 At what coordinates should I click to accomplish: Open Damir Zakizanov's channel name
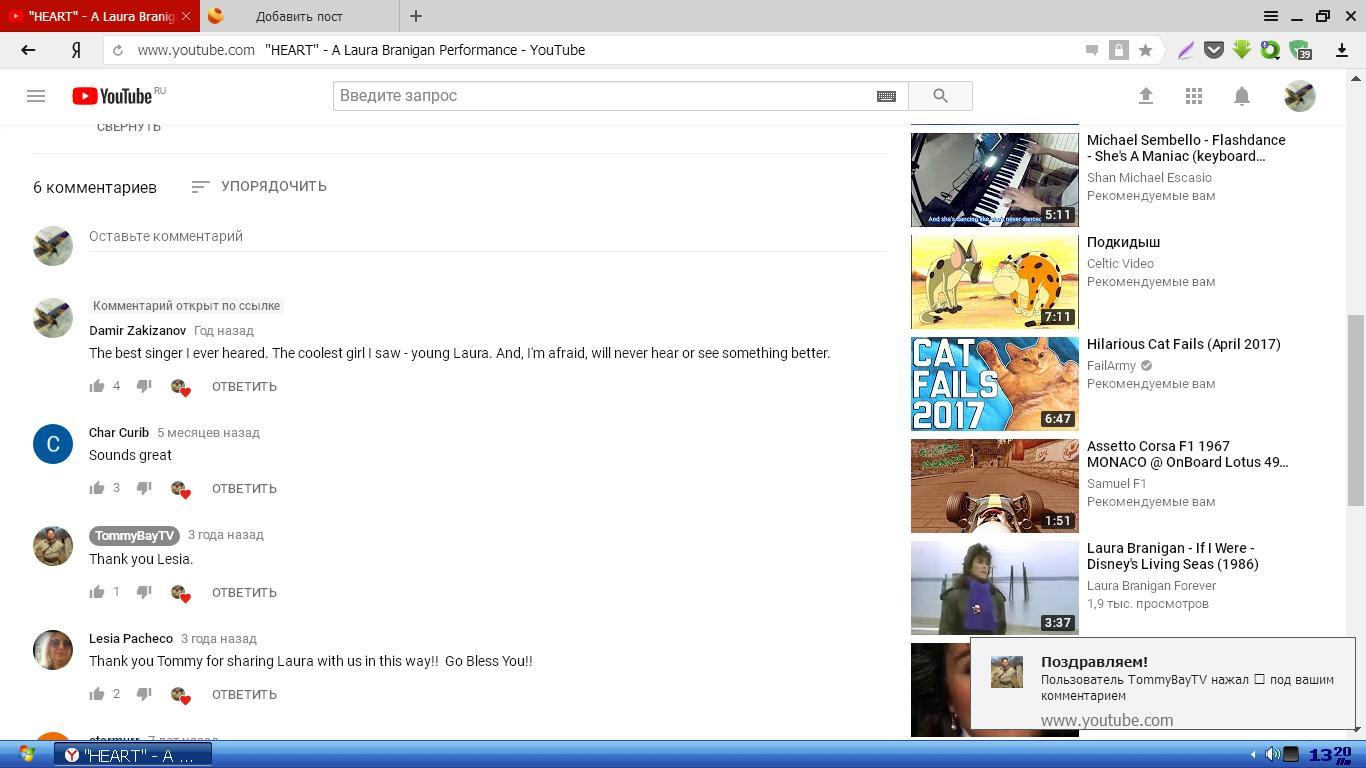pos(137,330)
